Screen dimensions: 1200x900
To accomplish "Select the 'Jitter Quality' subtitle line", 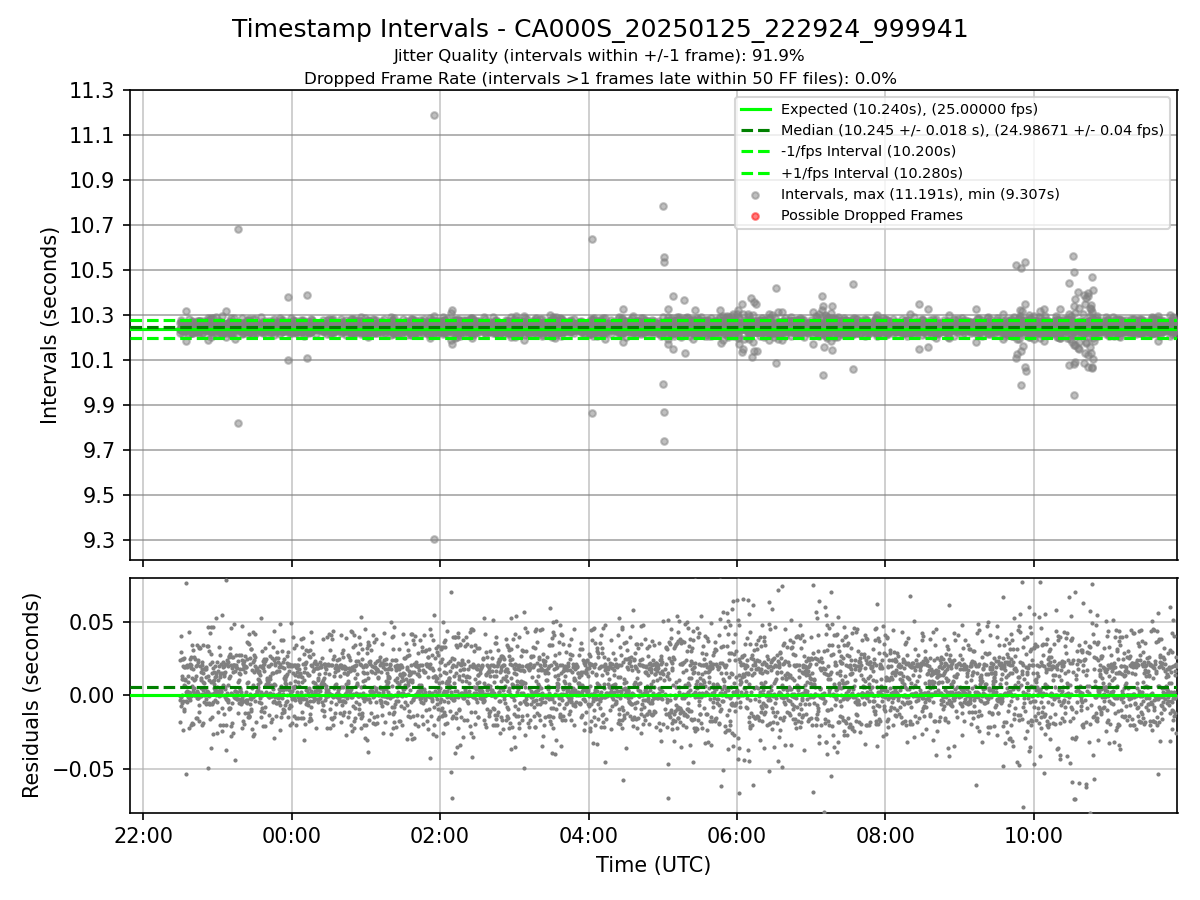I will coord(600,56).
